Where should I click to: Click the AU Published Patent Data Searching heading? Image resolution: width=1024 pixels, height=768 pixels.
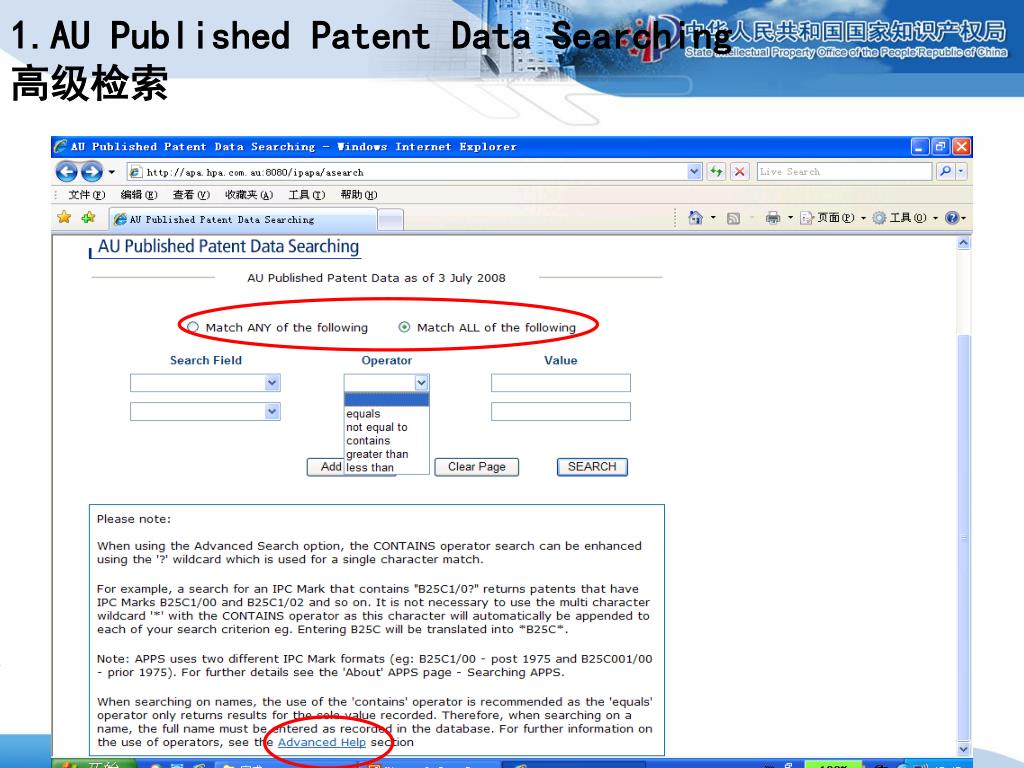tap(229, 246)
